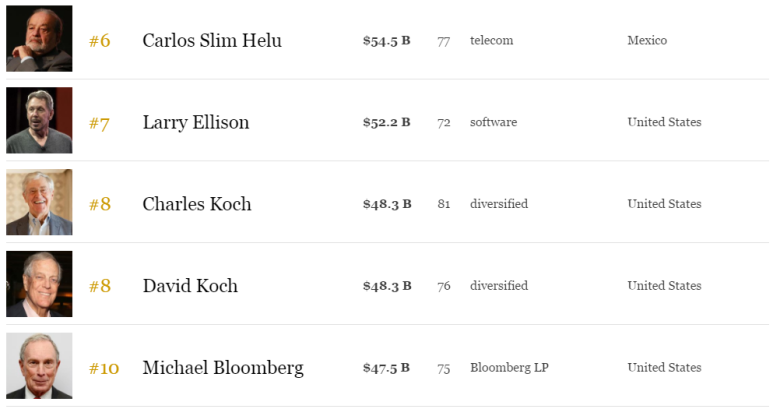773x409 pixels.
Task: Click Larry Ellison's profile photo
Action: click(39, 121)
